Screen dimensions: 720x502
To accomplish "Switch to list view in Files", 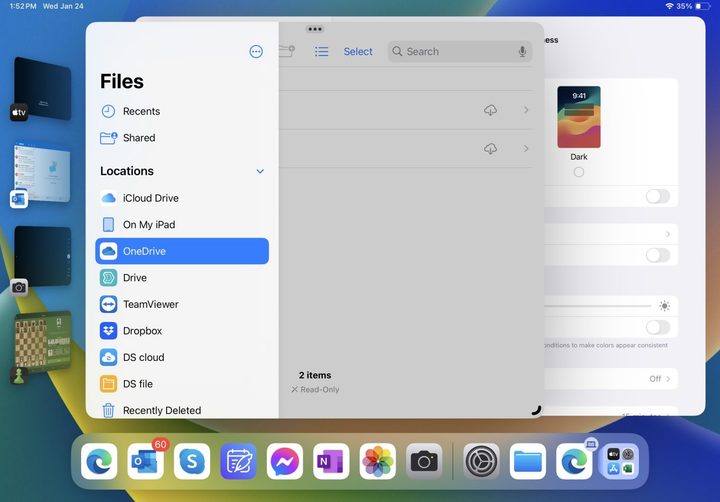I will point(321,51).
